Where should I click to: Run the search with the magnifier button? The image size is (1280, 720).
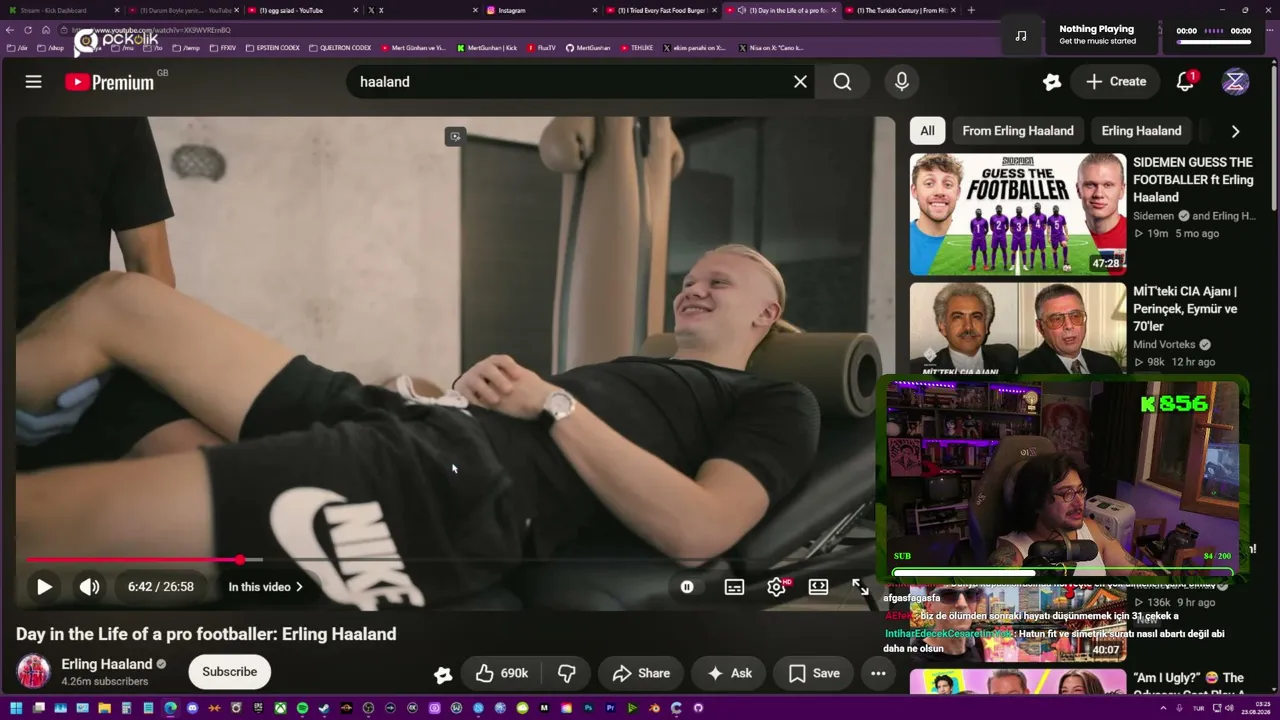[842, 82]
